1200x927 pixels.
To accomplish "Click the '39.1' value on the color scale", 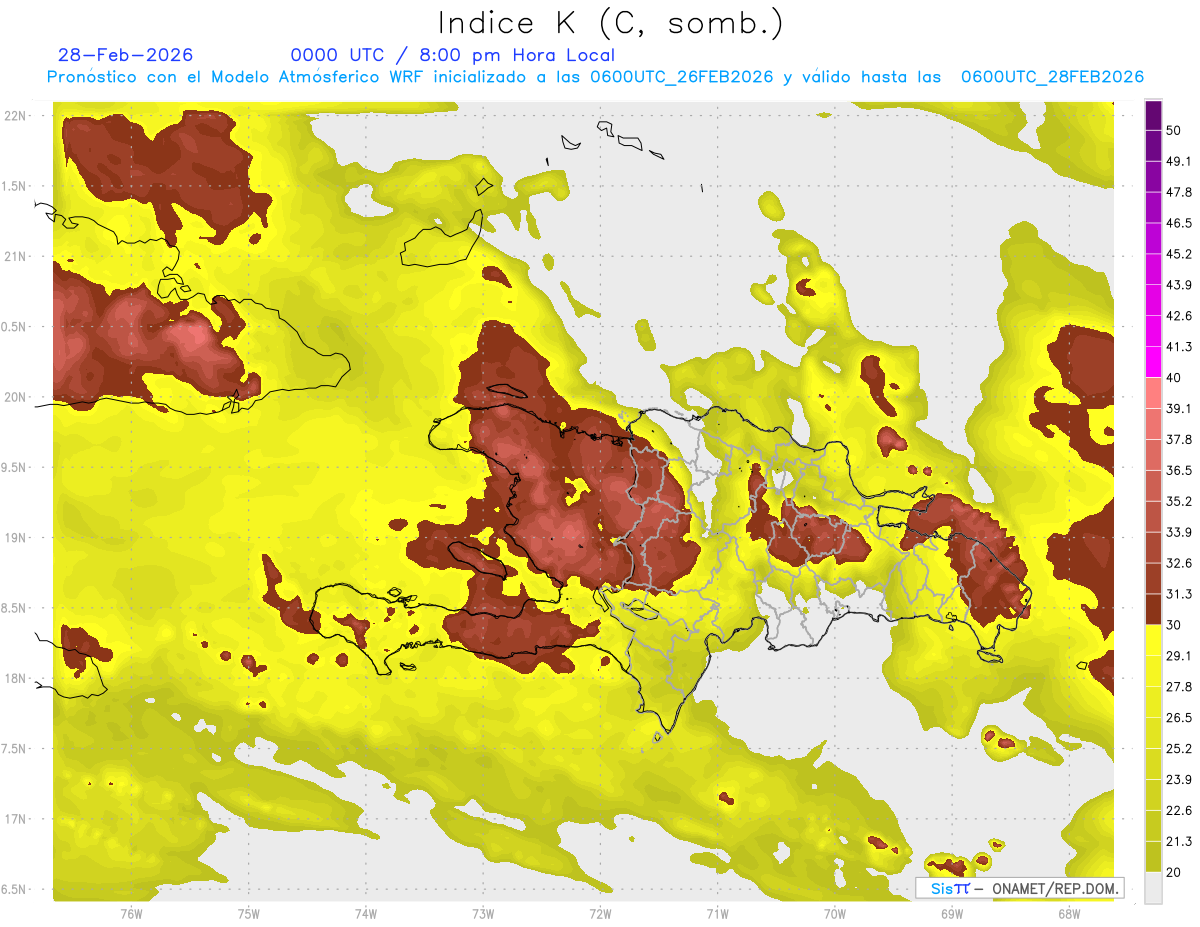I will coord(1179,408).
